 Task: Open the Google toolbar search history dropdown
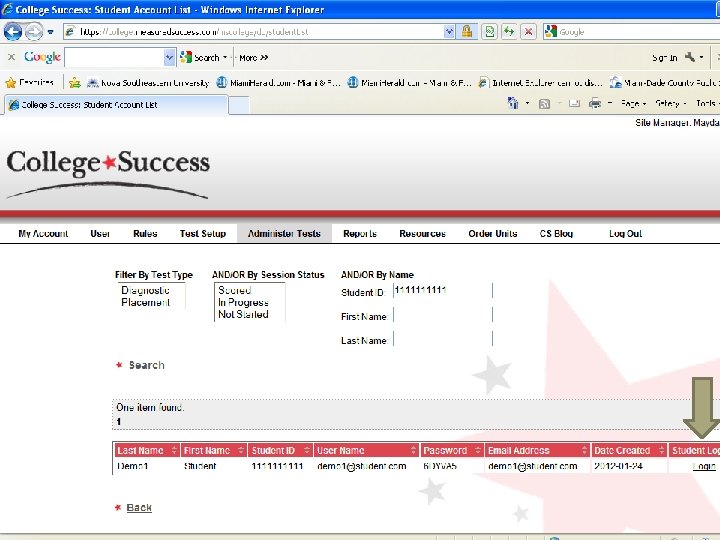[169, 57]
